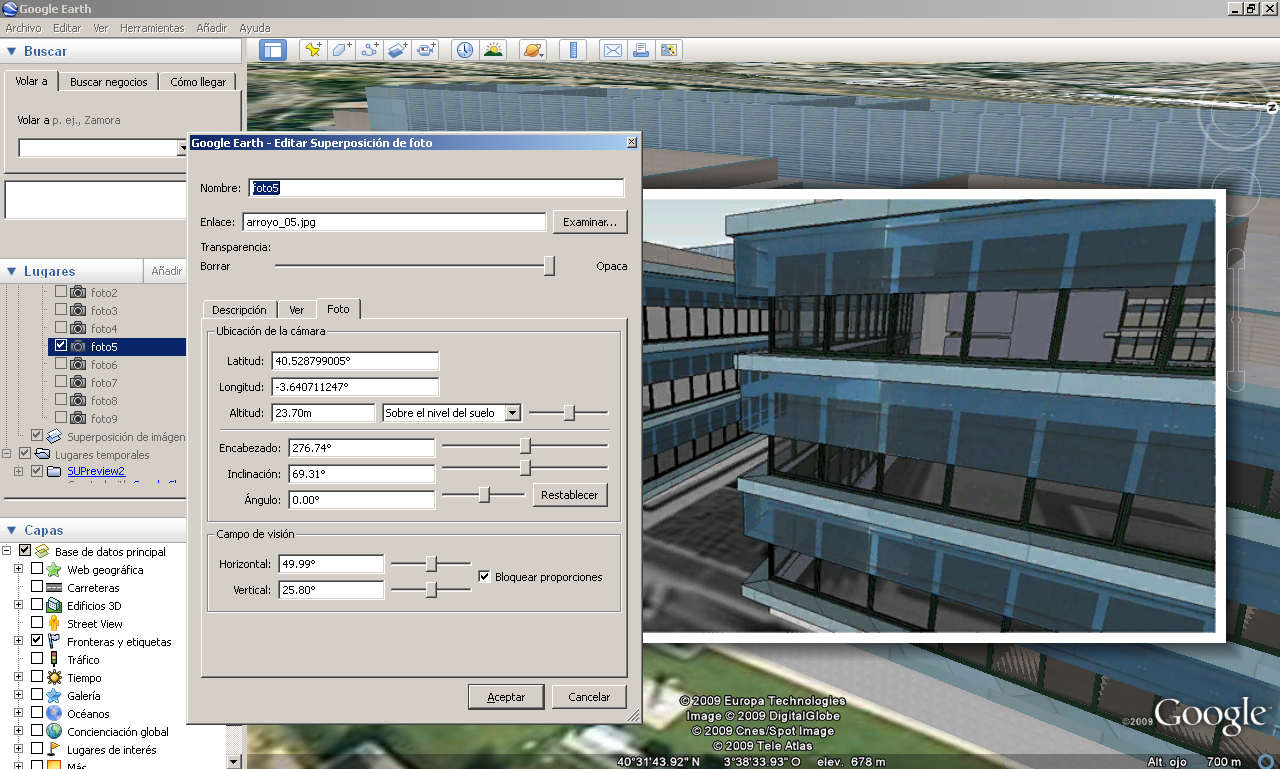Click the Examinar button
Viewport: 1280px width, 769px height.
pyautogui.click(x=590, y=222)
